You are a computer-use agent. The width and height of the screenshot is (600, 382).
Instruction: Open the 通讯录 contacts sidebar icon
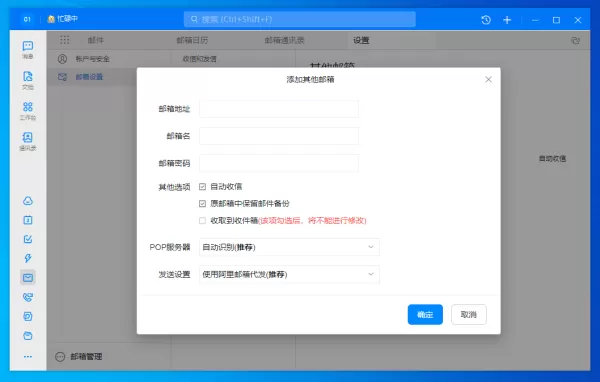pos(28,141)
